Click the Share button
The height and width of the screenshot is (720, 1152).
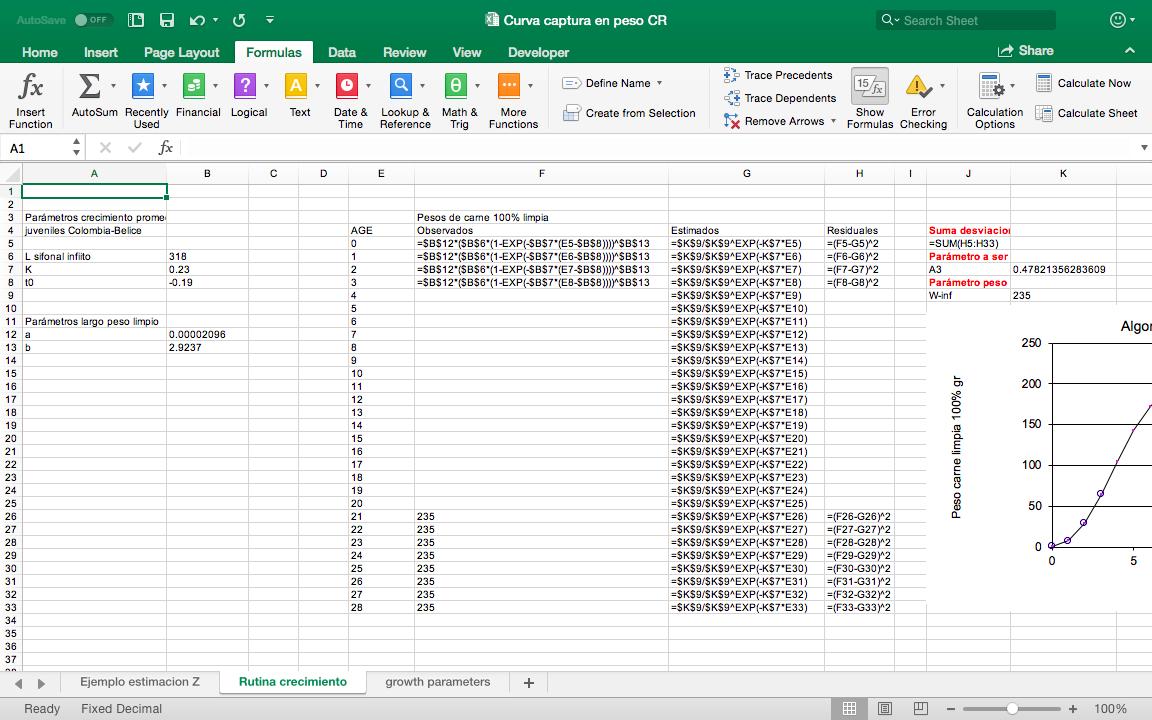(x=1026, y=51)
